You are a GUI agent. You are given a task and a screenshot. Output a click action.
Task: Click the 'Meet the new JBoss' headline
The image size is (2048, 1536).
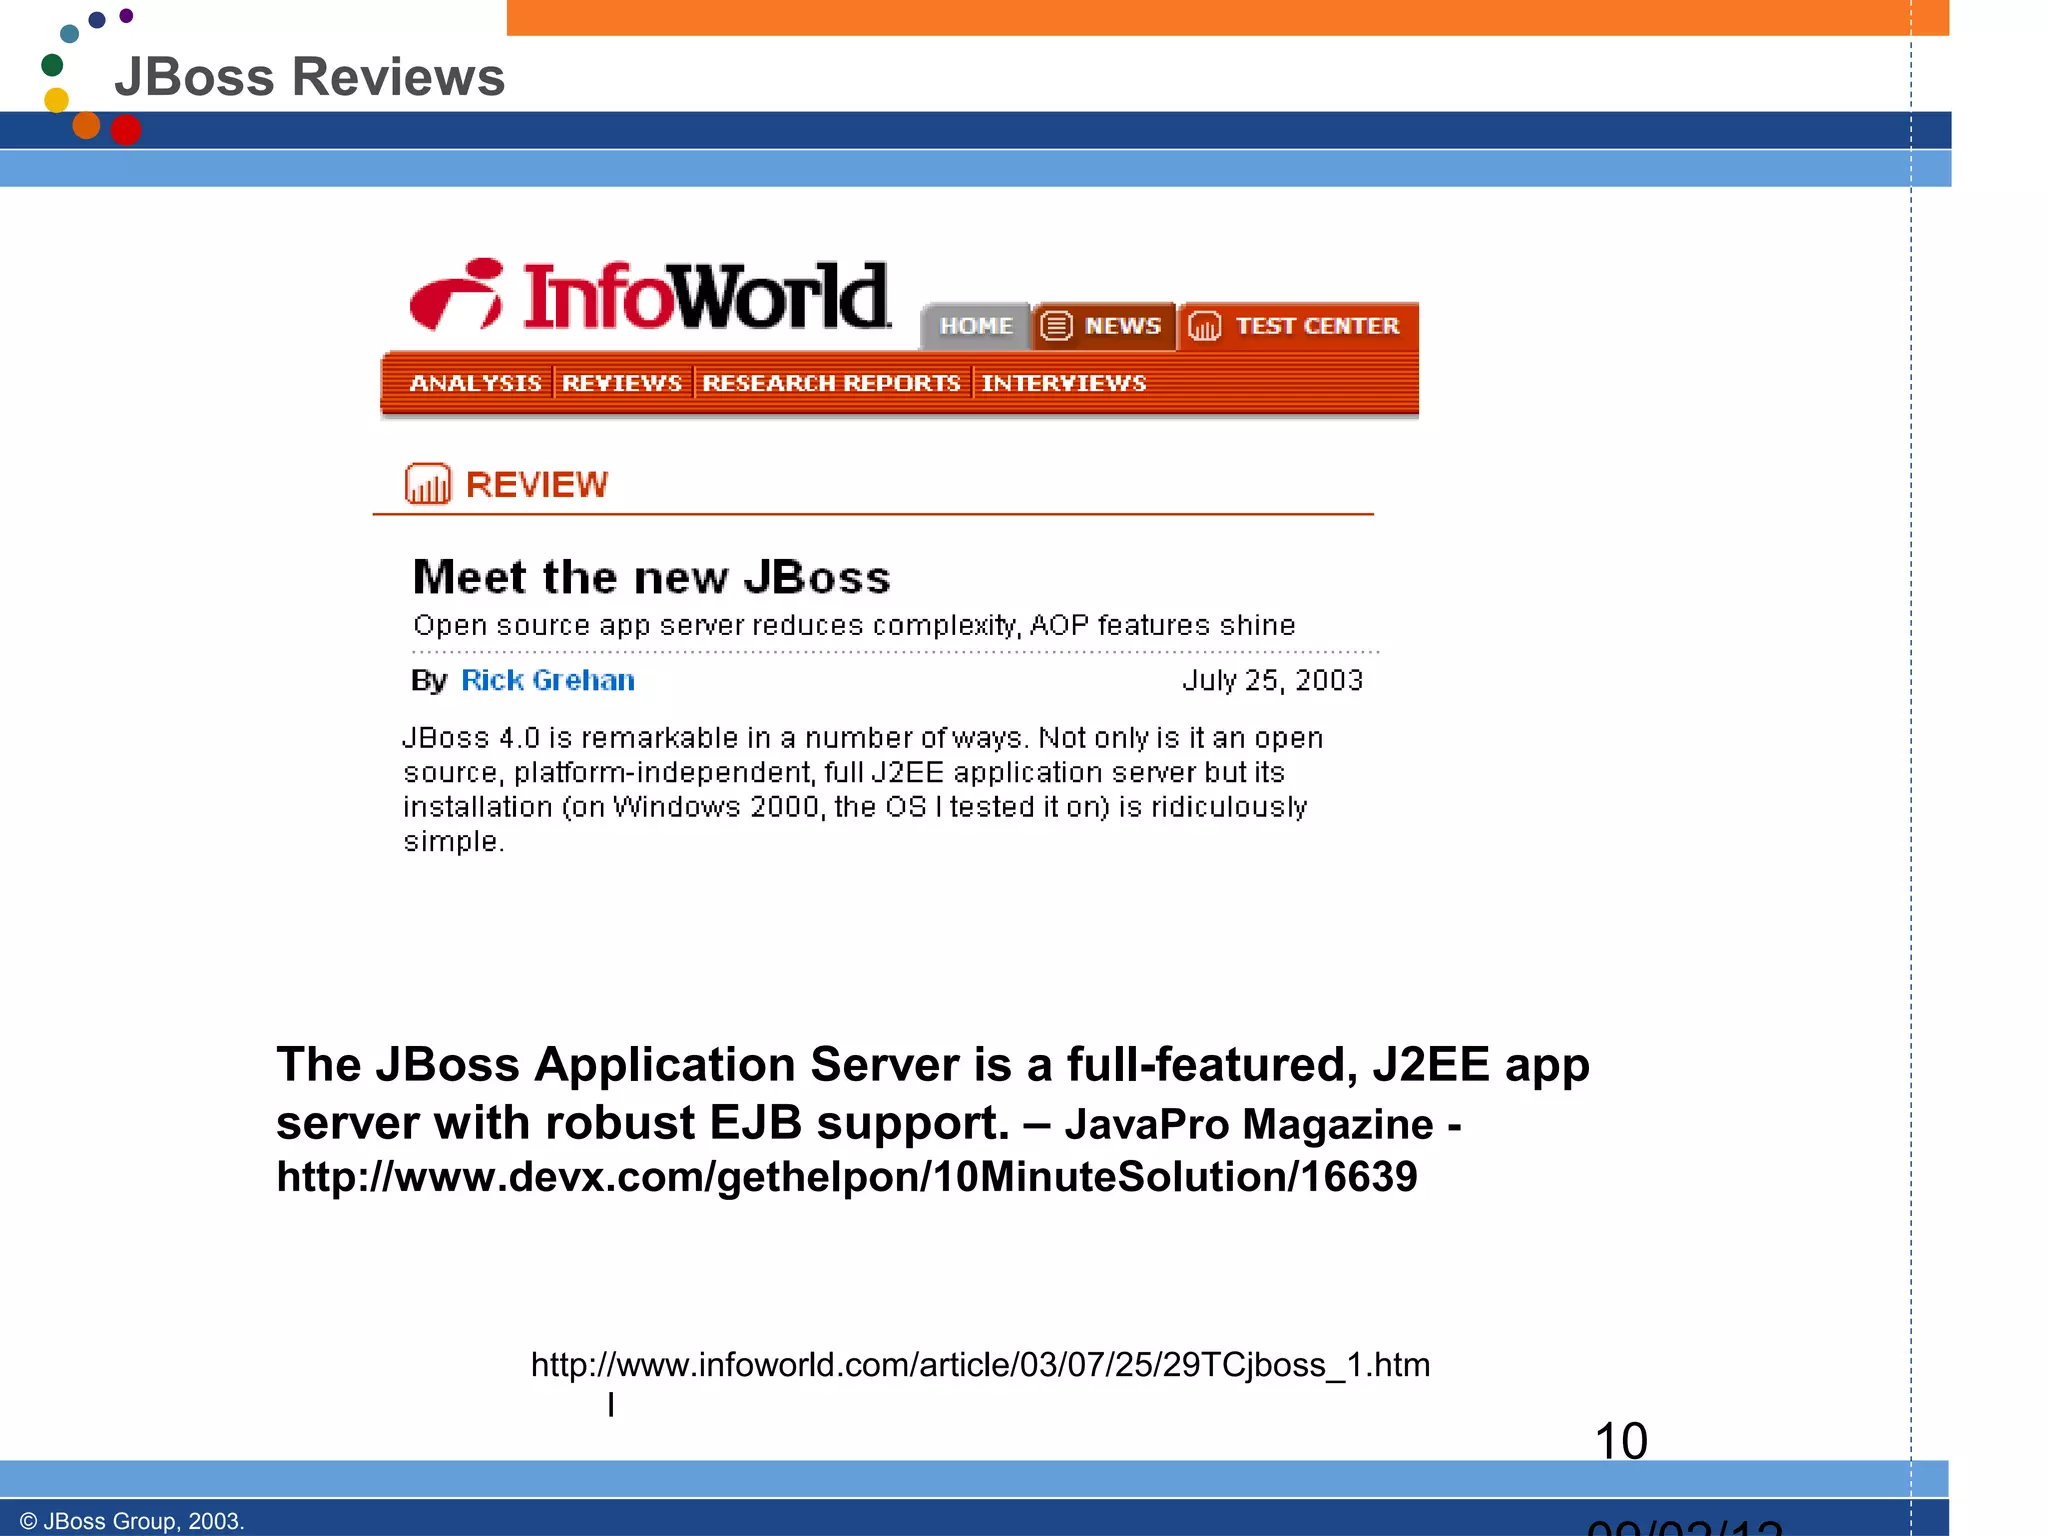click(x=651, y=577)
